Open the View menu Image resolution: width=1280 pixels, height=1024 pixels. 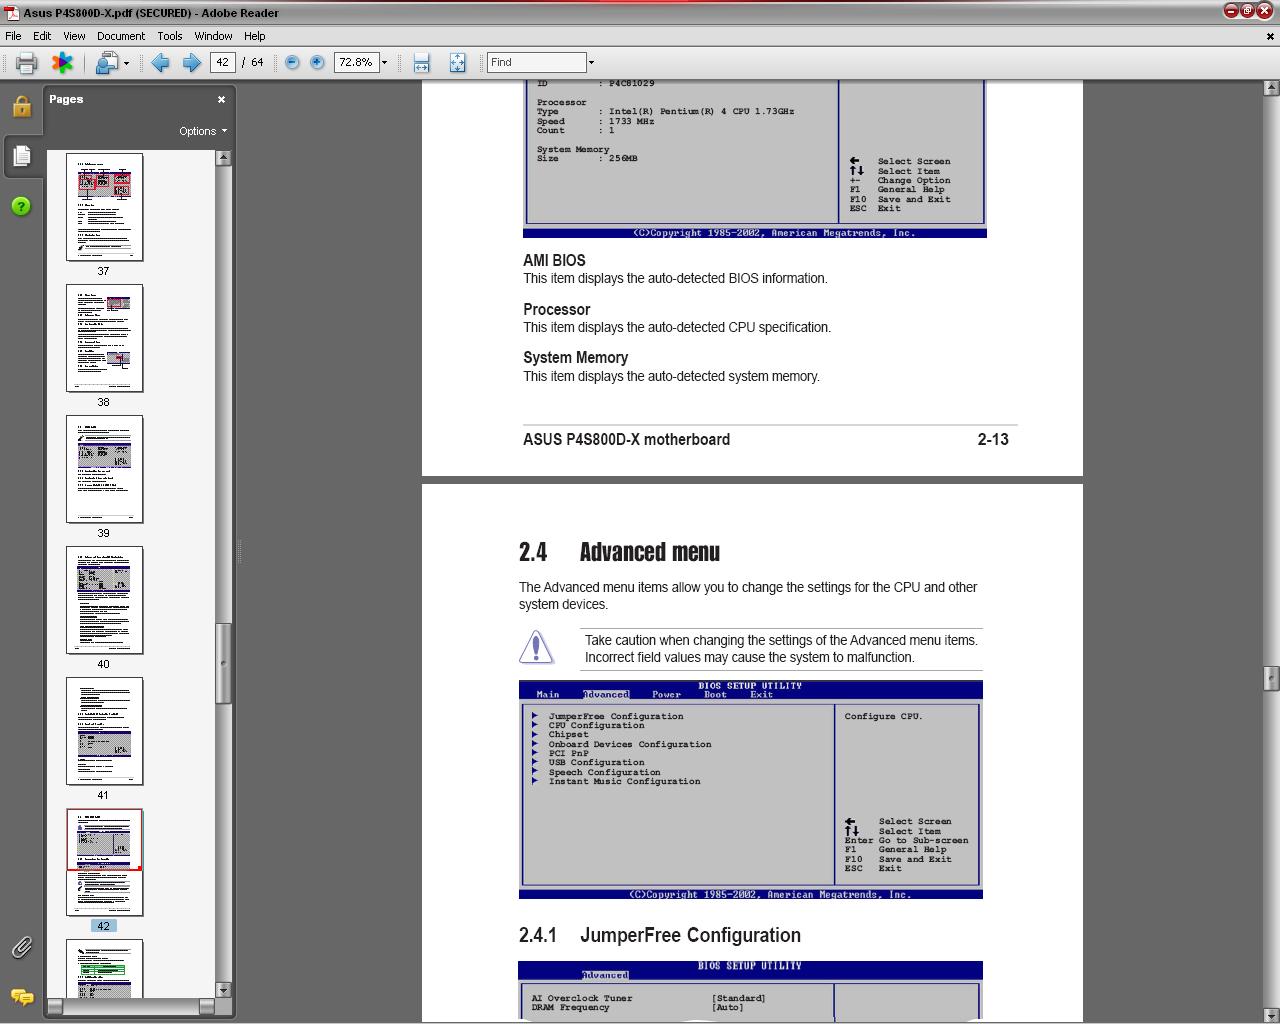tap(74, 36)
